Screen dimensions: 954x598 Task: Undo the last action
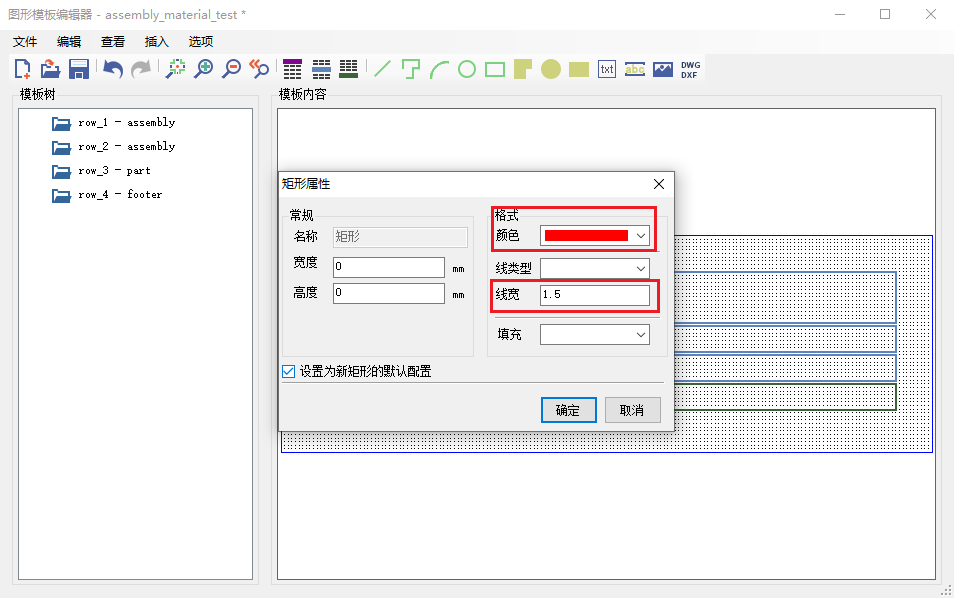point(113,69)
